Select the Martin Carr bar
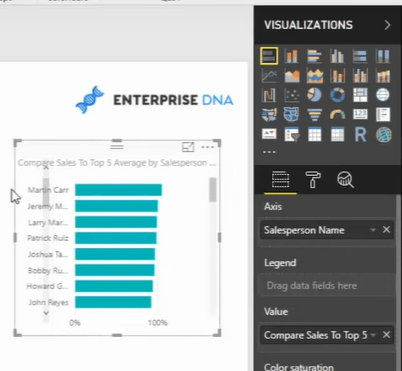The width and height of the screenshot is (402, 371). 118,190
